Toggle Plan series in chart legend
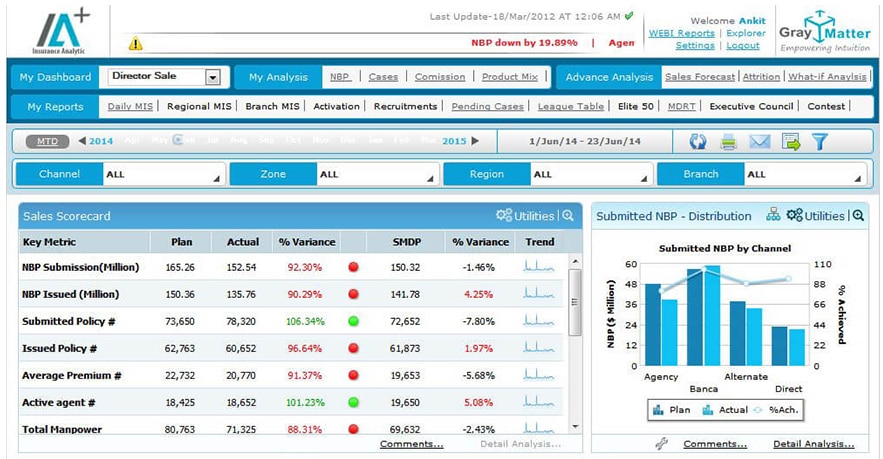 [671, 410]
